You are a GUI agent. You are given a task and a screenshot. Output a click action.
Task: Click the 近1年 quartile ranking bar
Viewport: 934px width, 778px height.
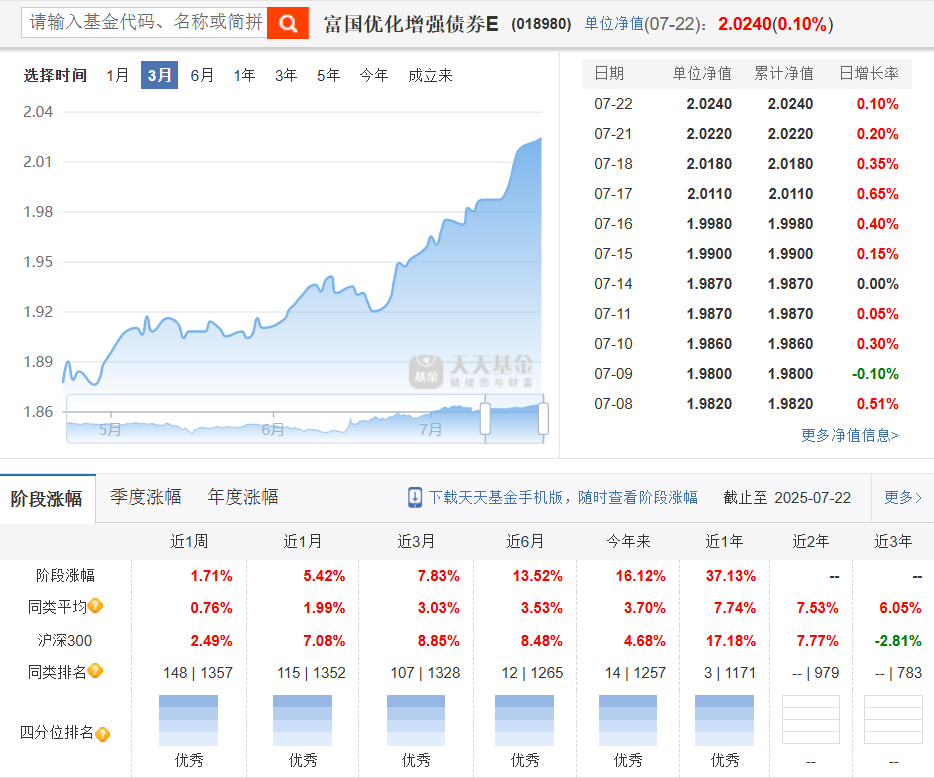coord(724,720)
